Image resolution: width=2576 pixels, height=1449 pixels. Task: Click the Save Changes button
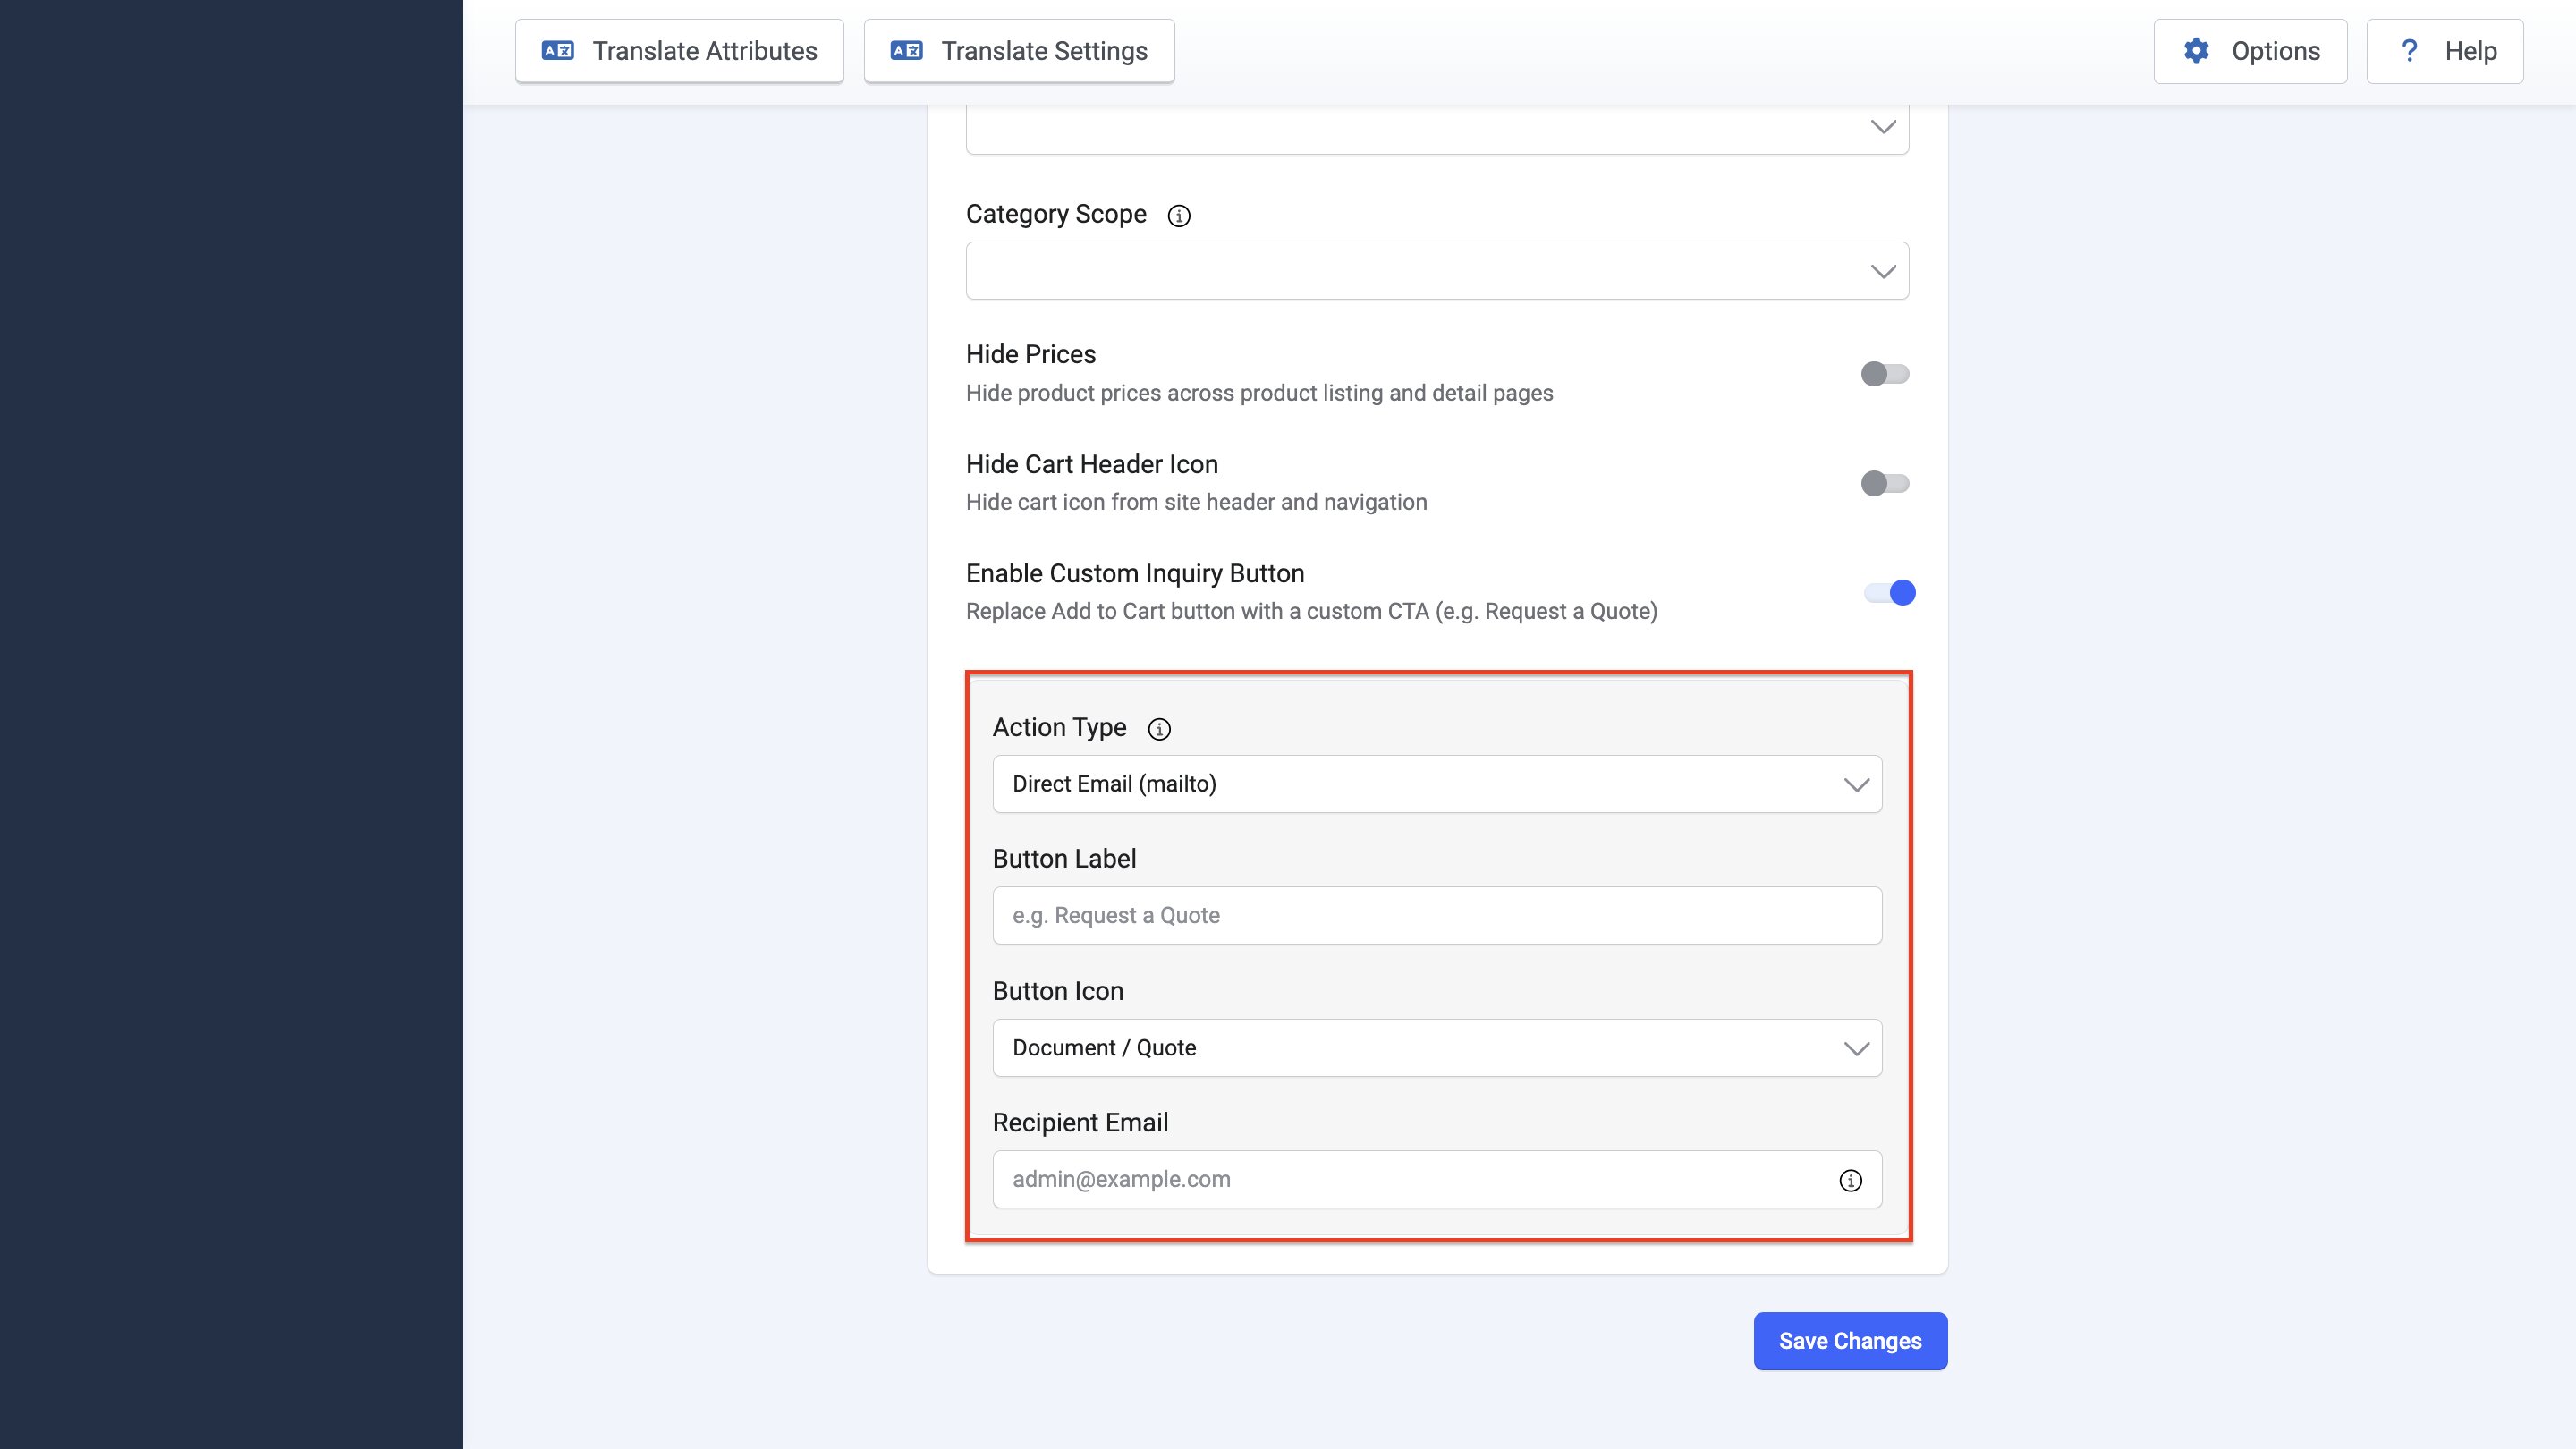tap(1850, 1341)
